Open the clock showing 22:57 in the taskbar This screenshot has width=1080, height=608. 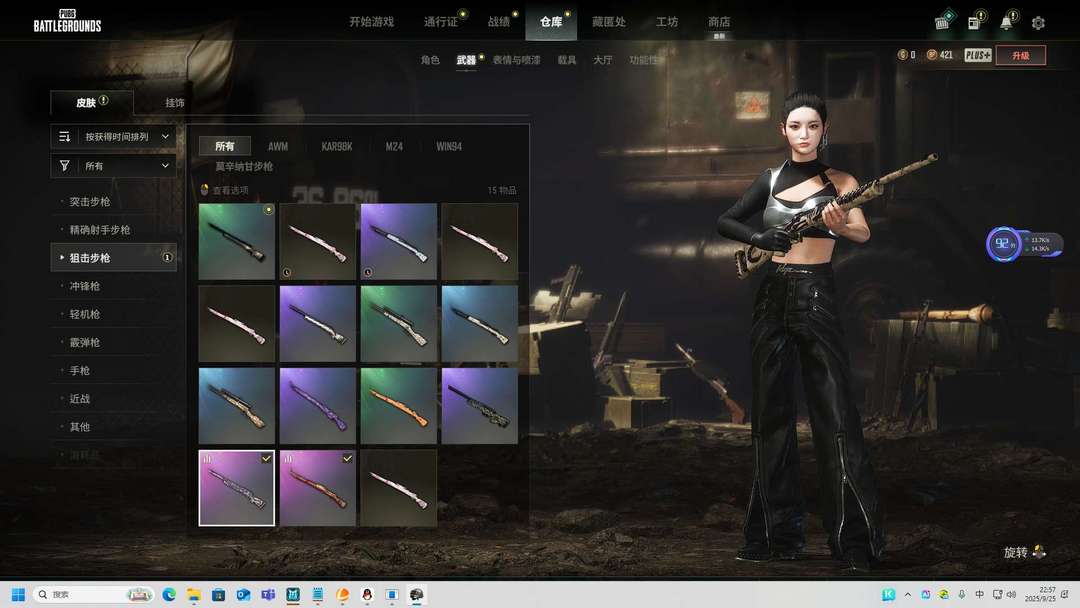(1041, 594)
